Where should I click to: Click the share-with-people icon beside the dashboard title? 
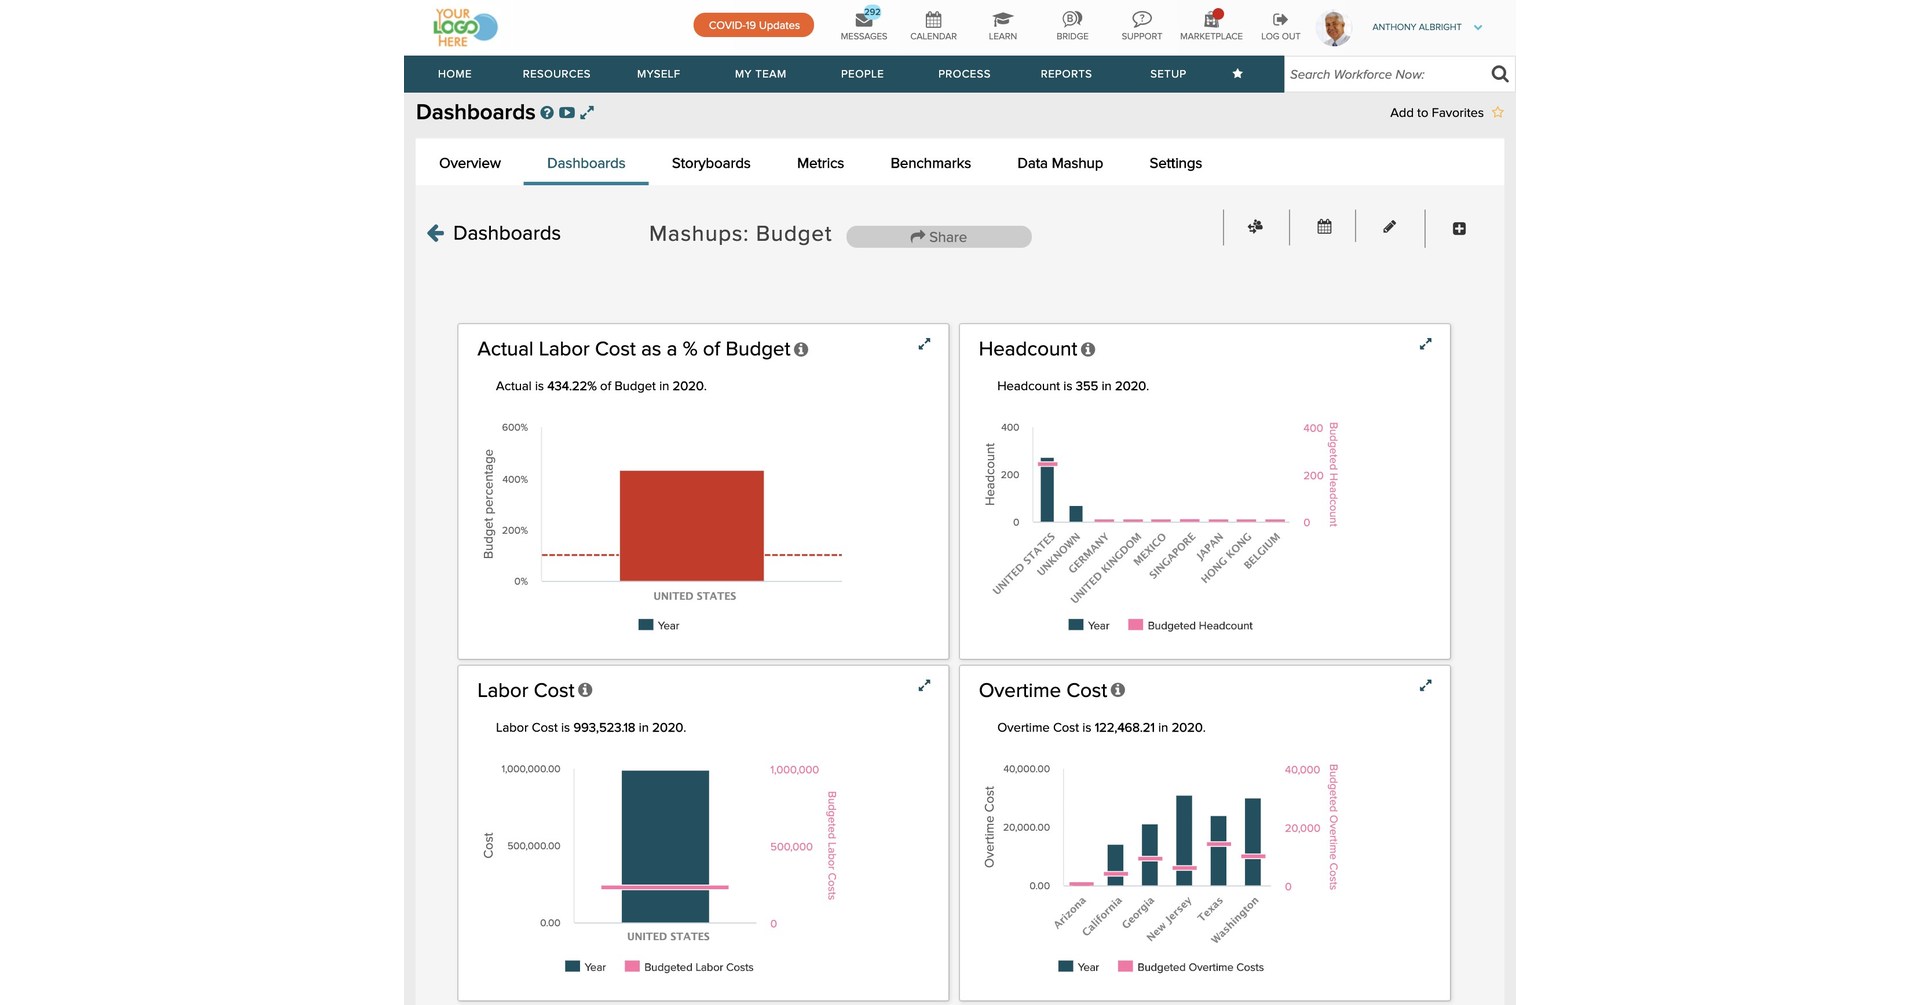[x=1255, y=227]
